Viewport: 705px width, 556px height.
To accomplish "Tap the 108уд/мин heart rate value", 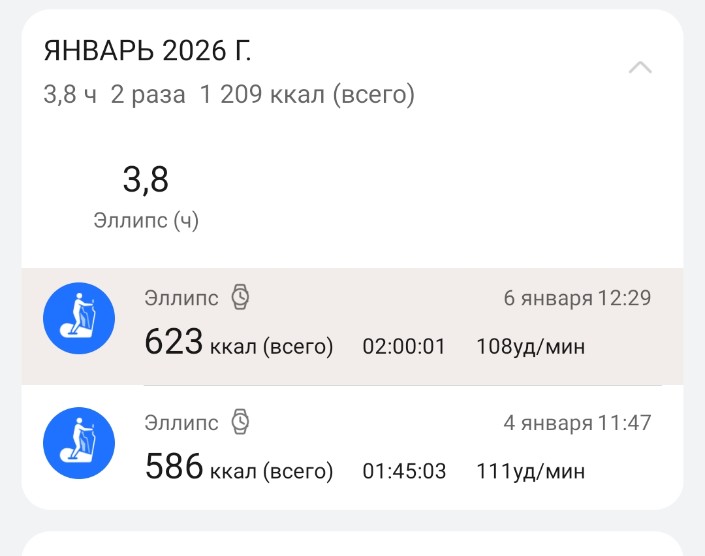I will pyautogui.click(x=532, y=347).
